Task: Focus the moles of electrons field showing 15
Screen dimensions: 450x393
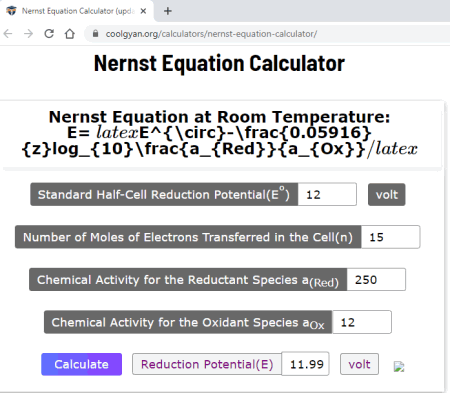Action: tap(390, 237)
